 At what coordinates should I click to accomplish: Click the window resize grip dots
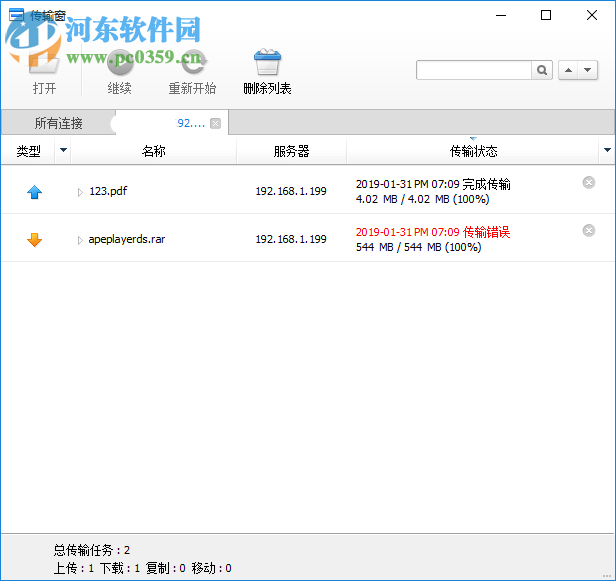[607, 576]
